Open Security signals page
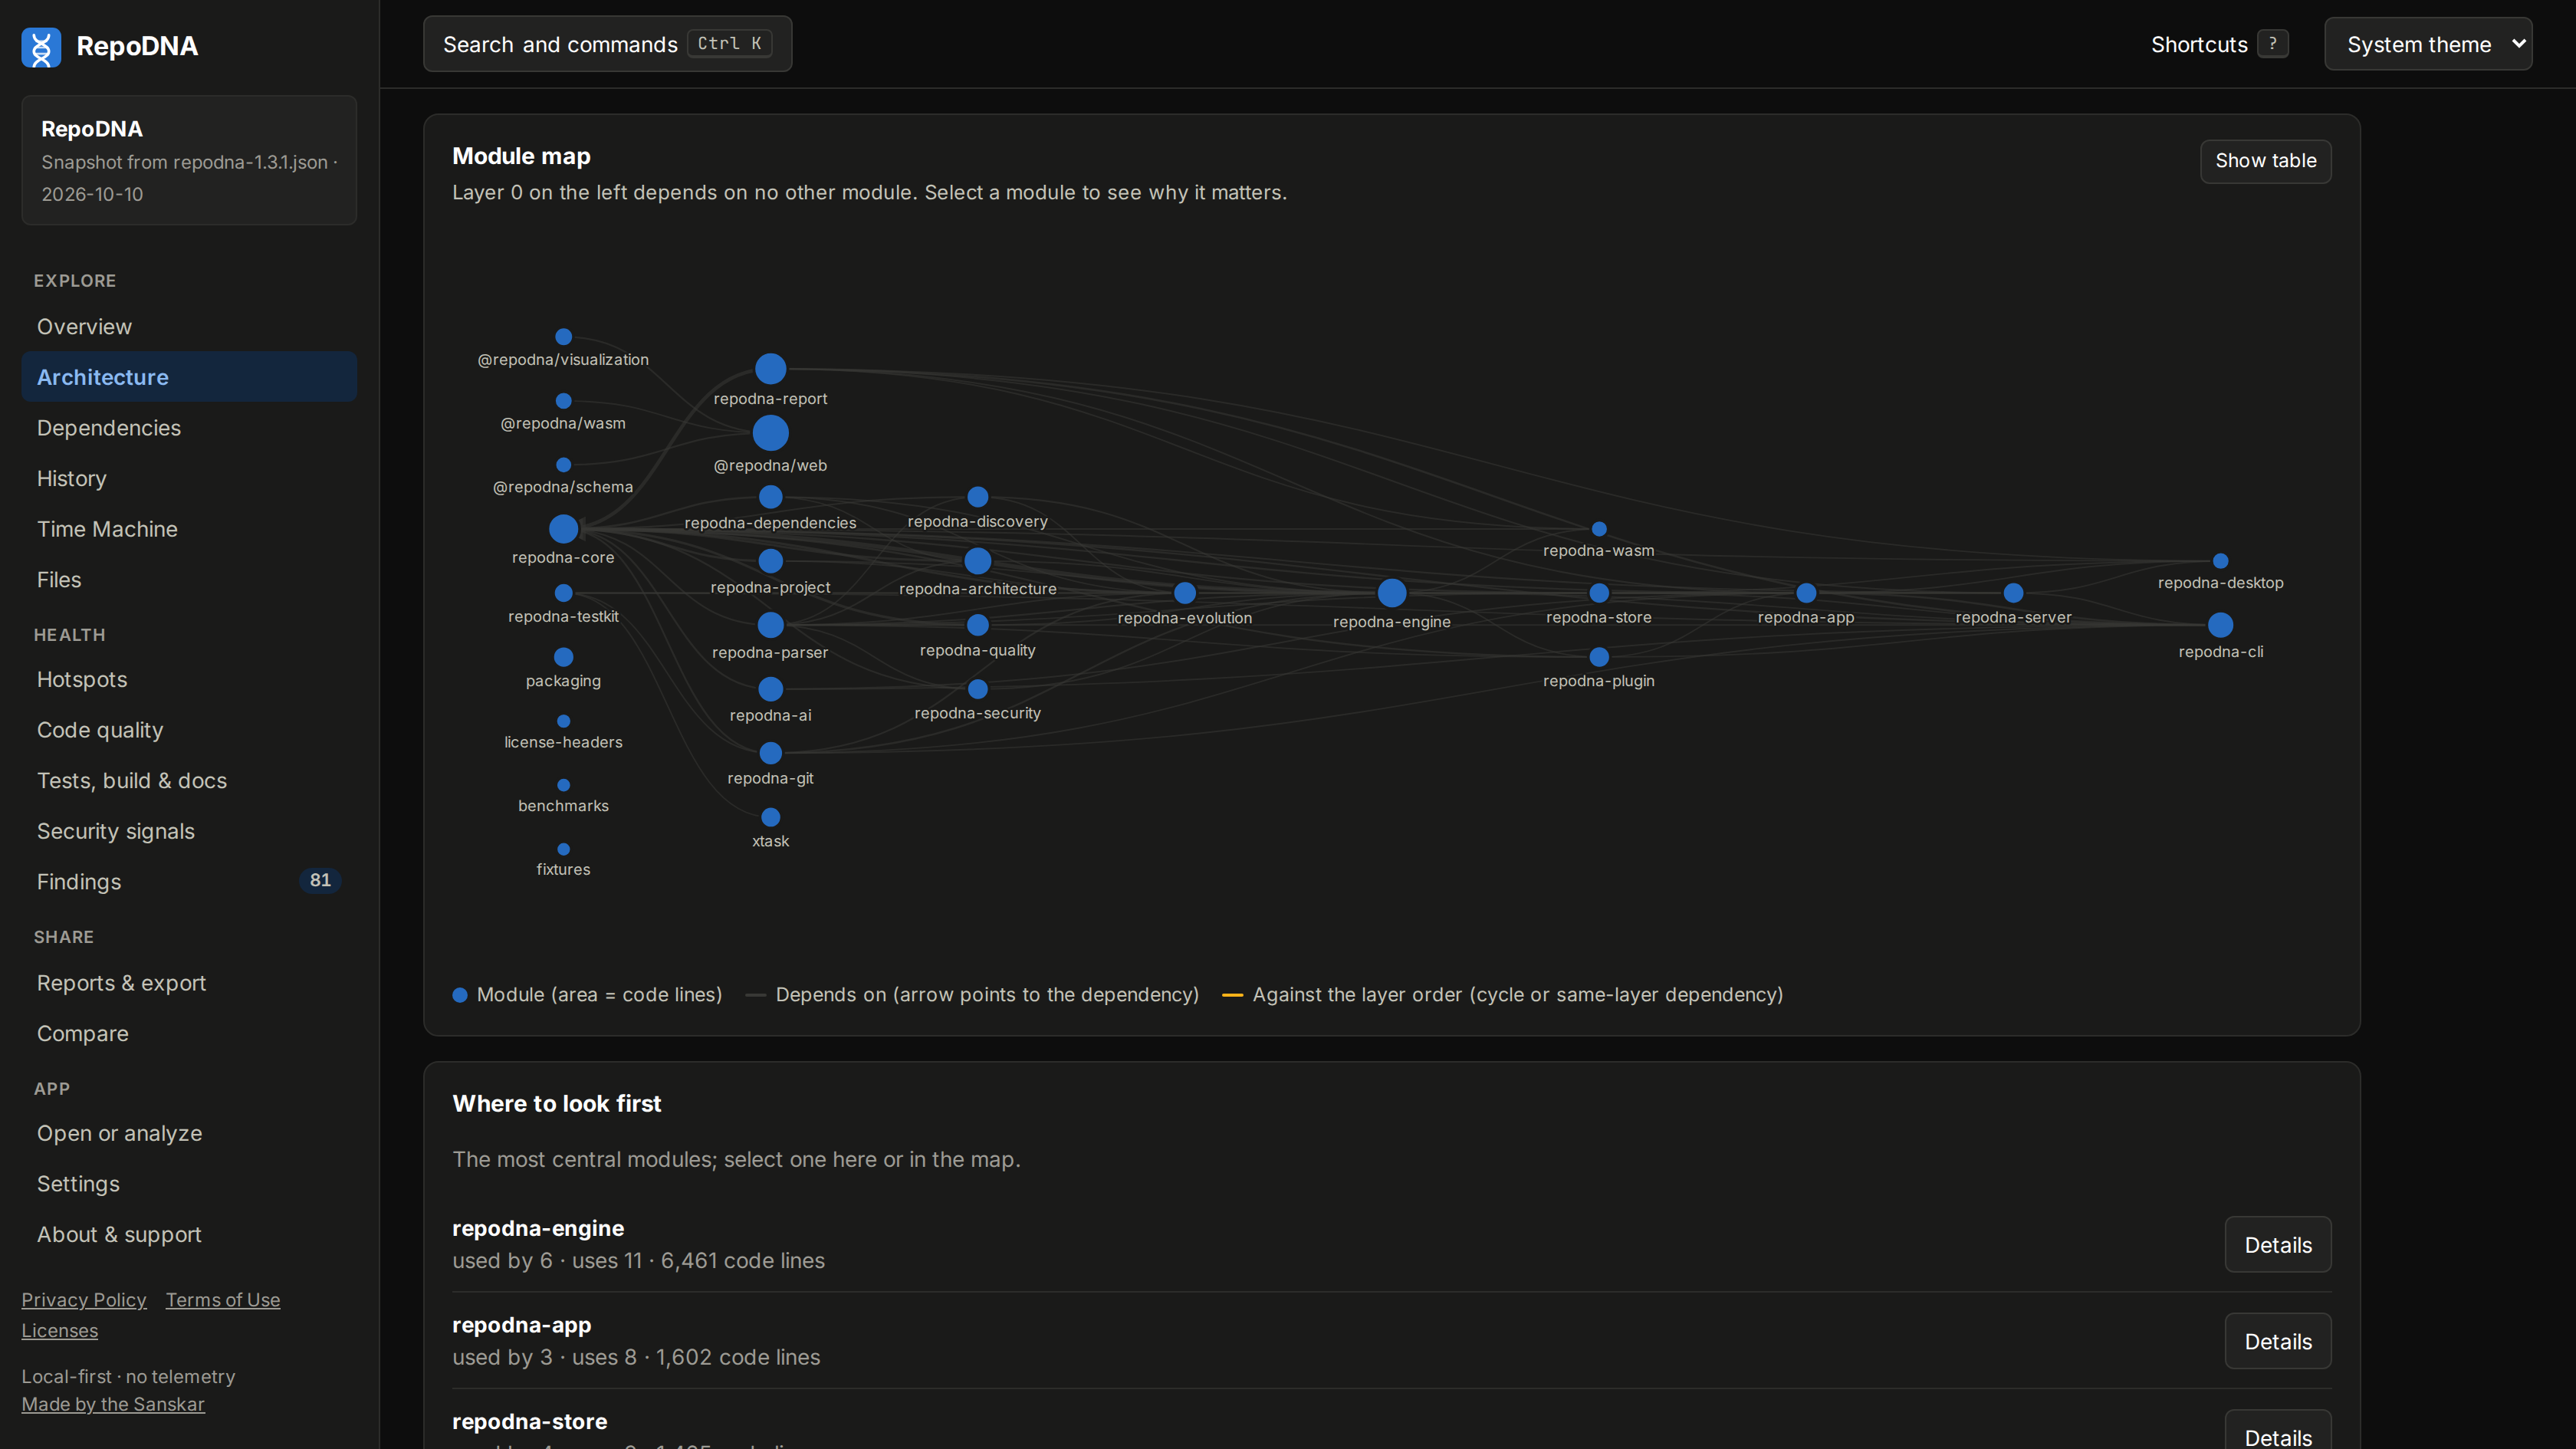The height and width of the screenshot is (1449, 2576). pos(189,830)
